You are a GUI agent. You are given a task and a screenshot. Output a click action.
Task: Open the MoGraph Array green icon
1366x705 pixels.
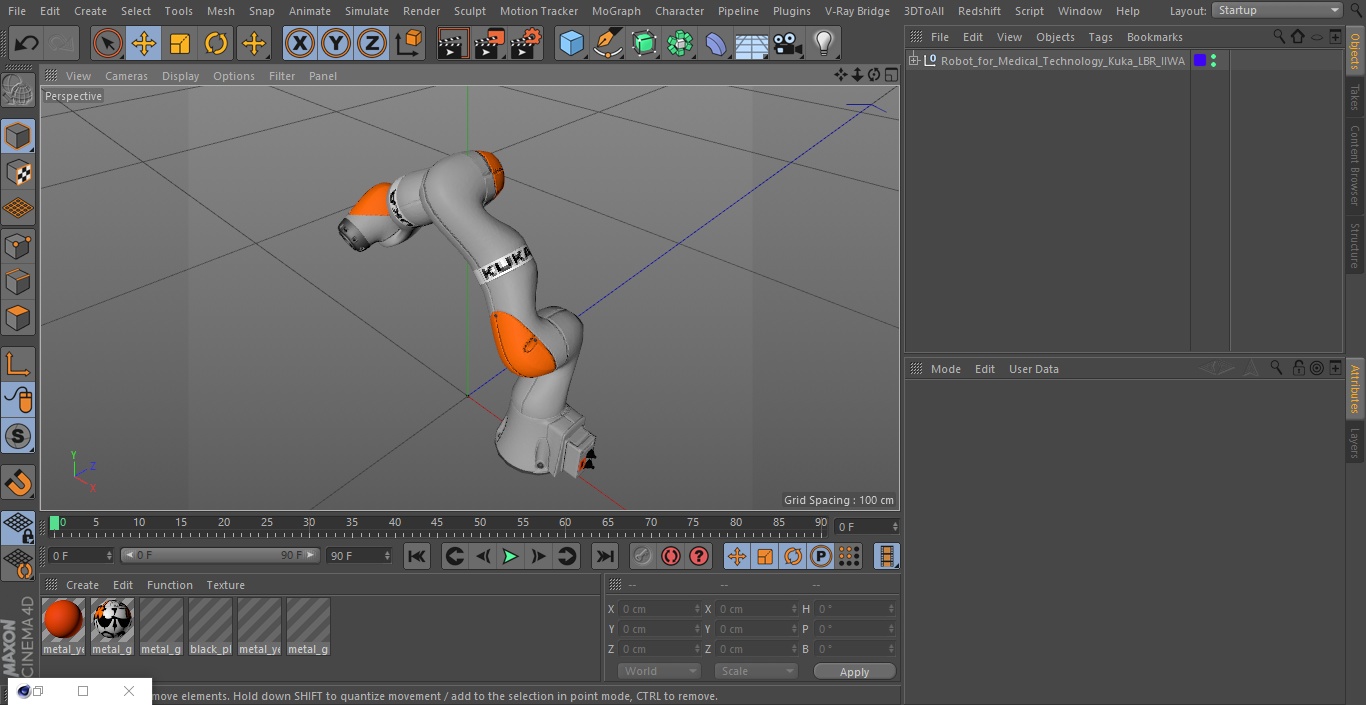coord(680,43)
